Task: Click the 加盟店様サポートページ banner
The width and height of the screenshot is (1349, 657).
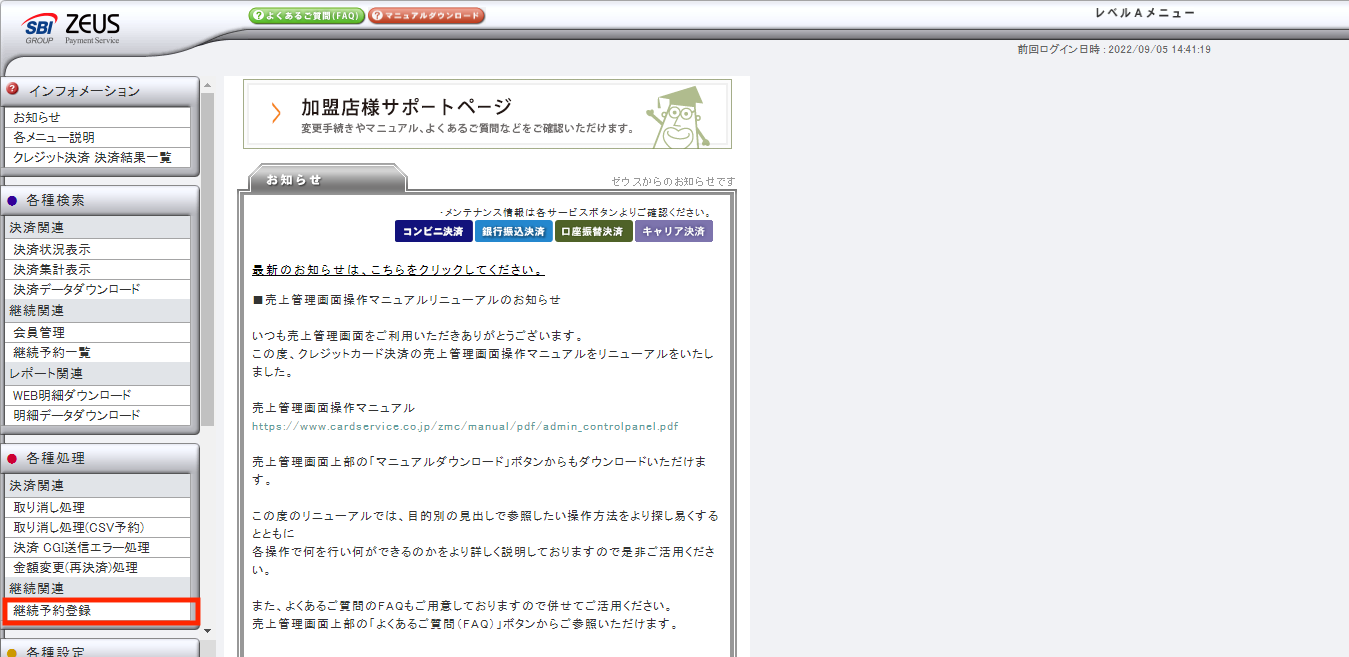Action: click(487, 114)
